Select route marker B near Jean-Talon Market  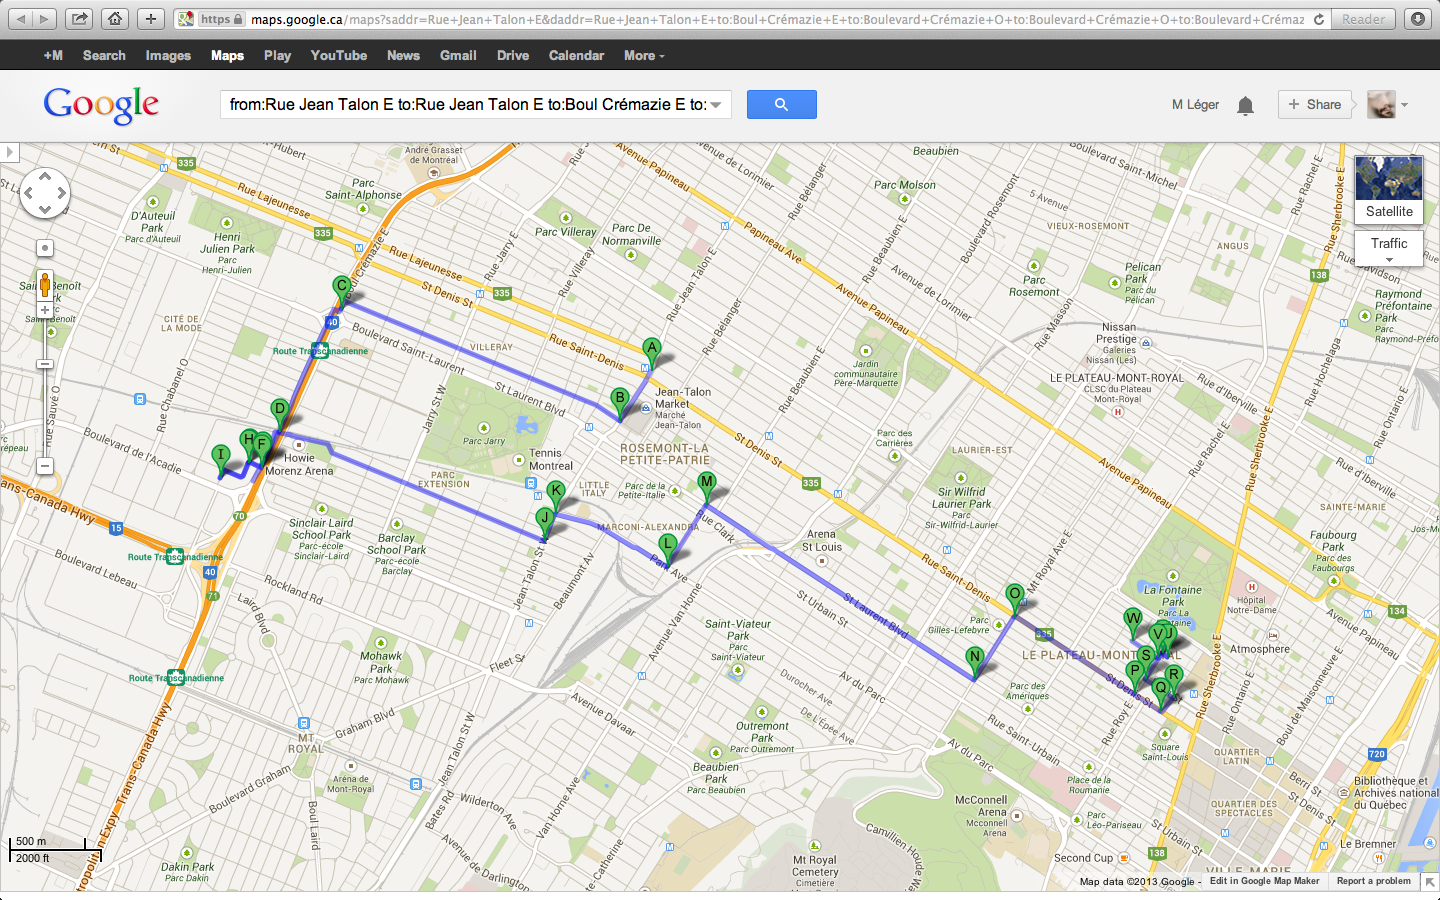[x=620, y=402]
